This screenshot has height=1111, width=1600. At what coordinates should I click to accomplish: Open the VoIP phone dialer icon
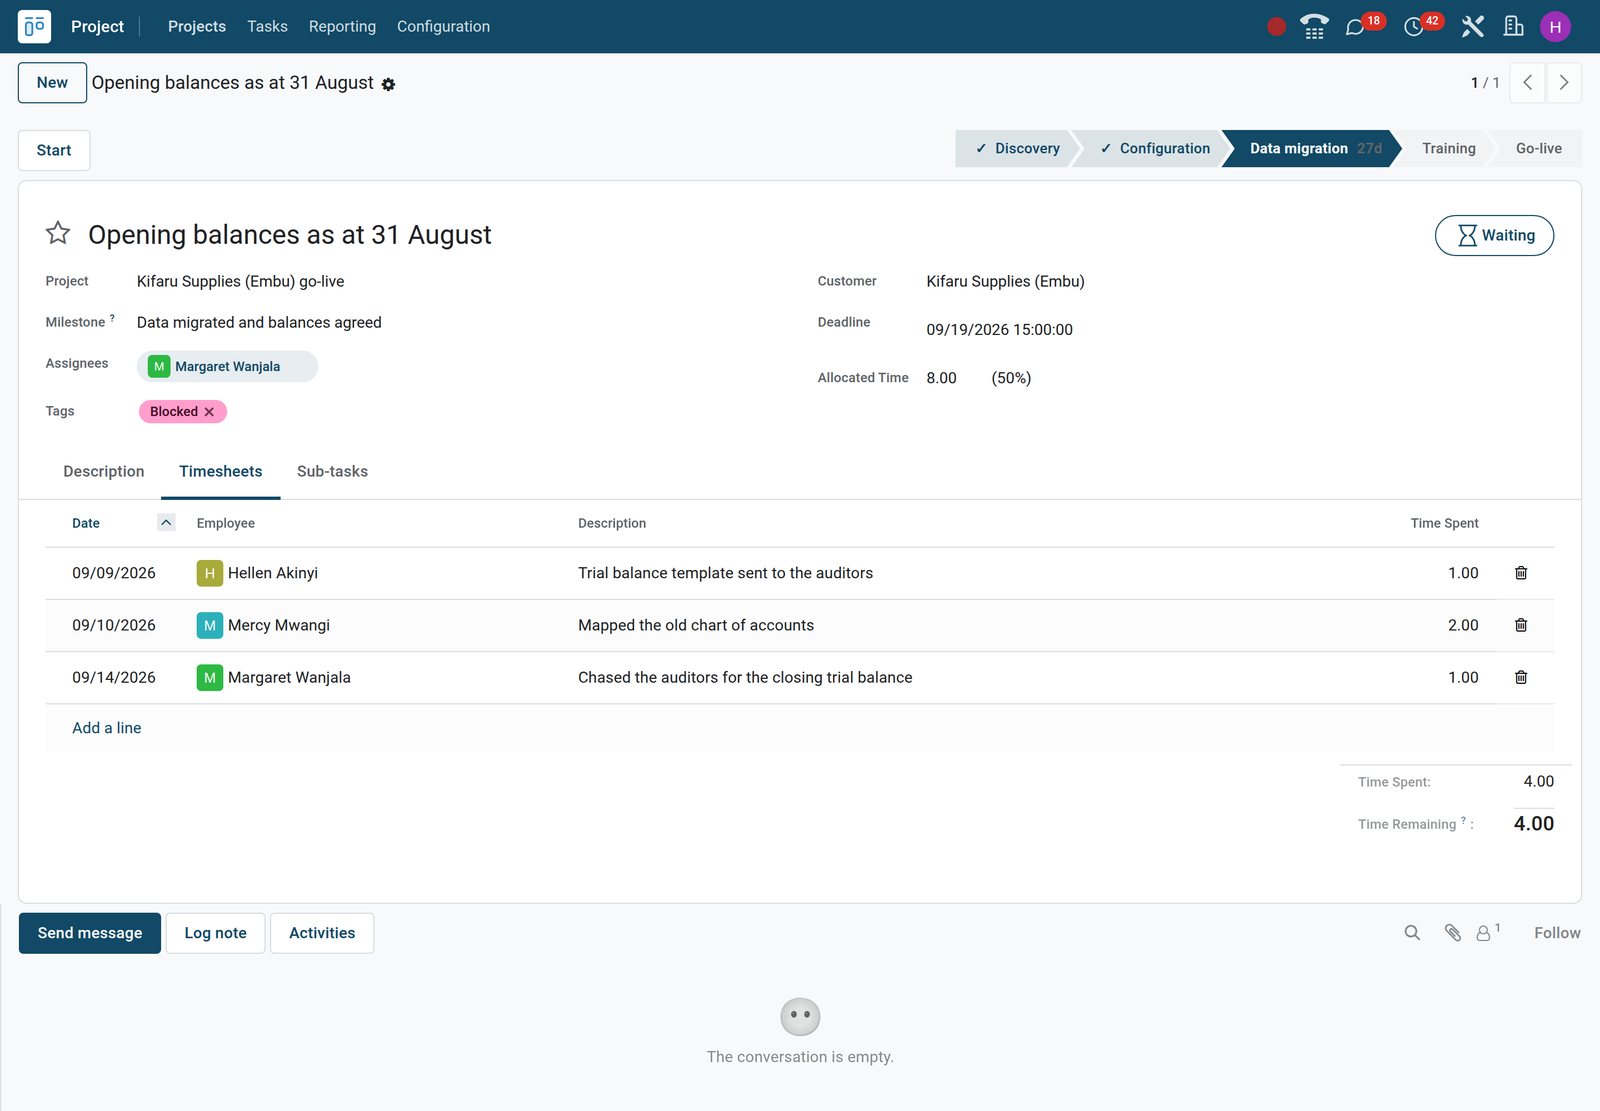coord(1314,27)
